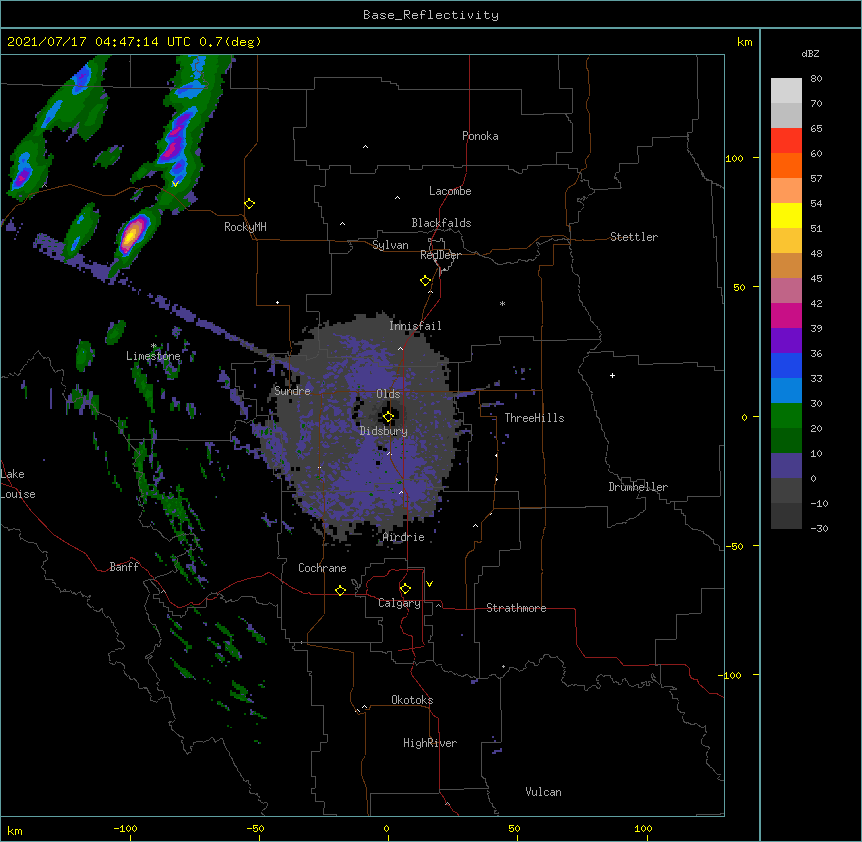Click the Okotoks town label
The image size is (862, 842).
pyautogui.click(x=412, y=700)
